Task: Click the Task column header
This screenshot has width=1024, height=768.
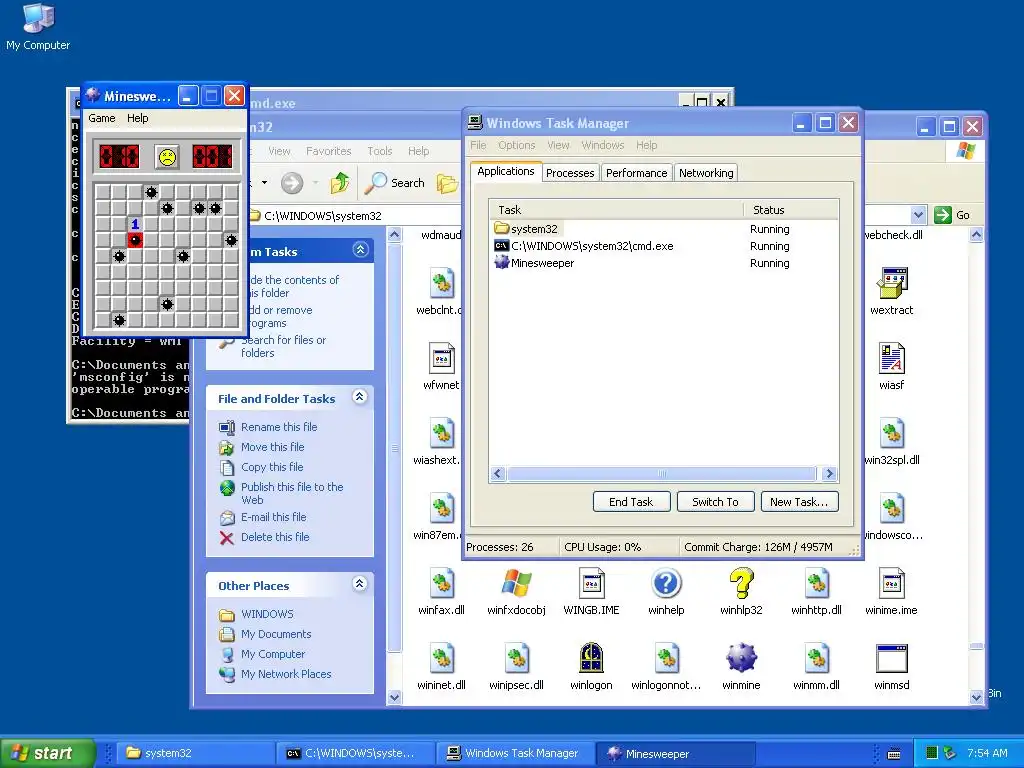Action: click(616, 210)
